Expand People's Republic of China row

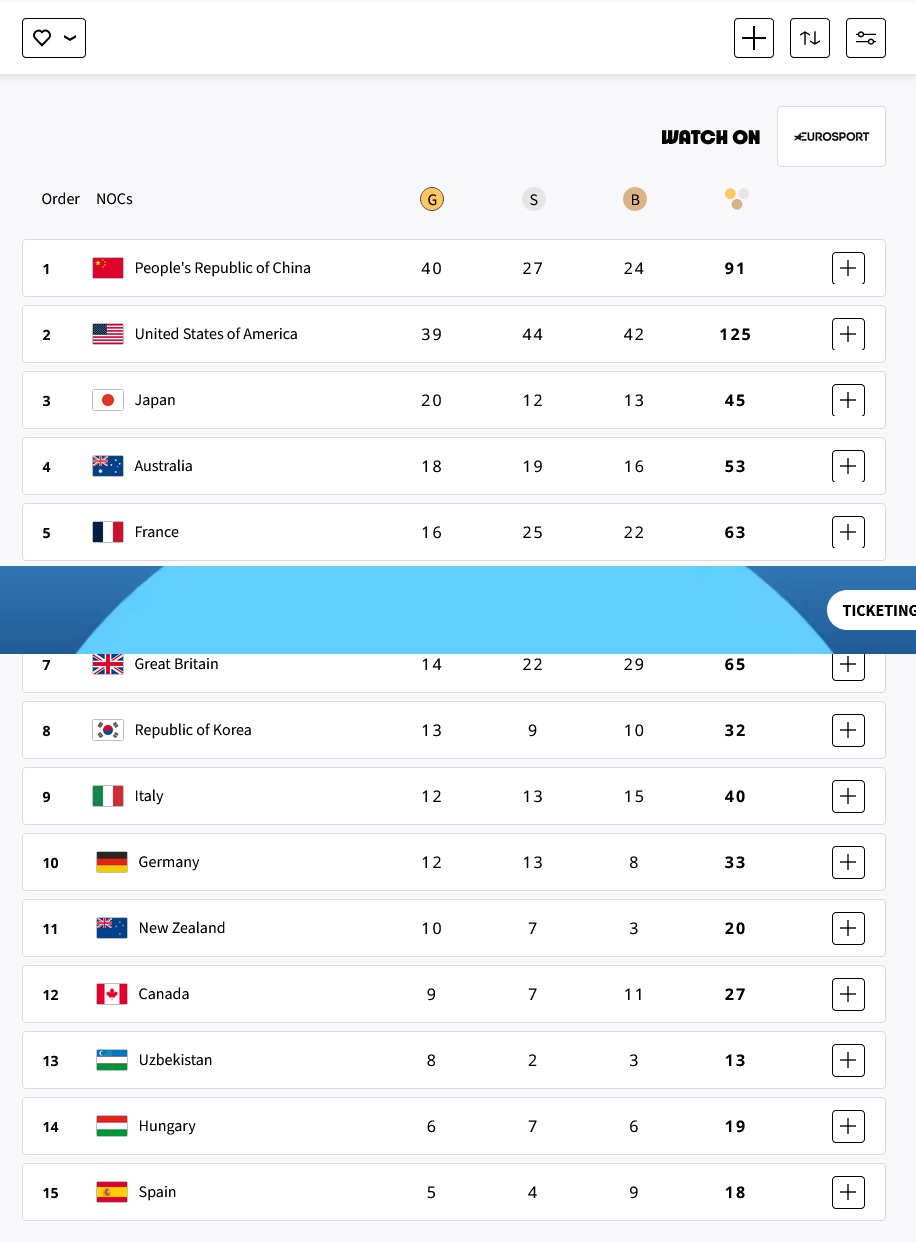click(848, 268)
